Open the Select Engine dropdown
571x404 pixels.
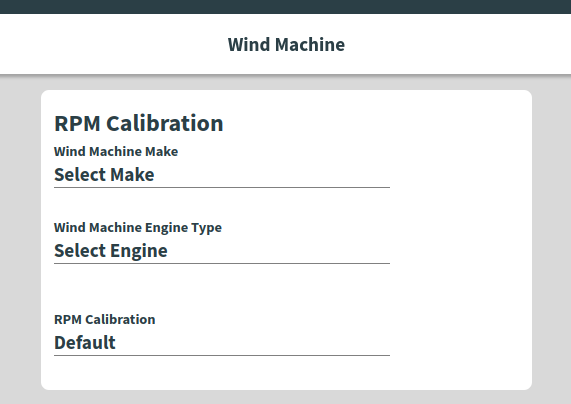(222, 251)
